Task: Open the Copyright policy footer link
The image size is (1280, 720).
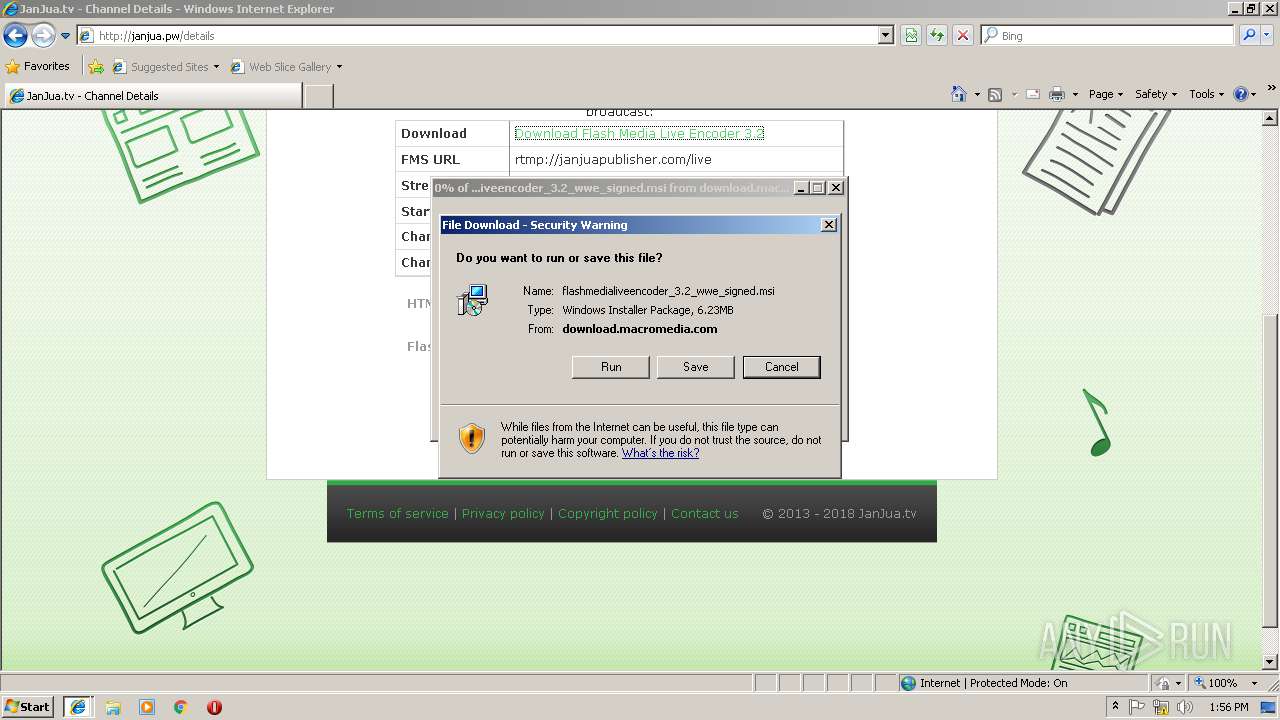Action: [608, 513]
